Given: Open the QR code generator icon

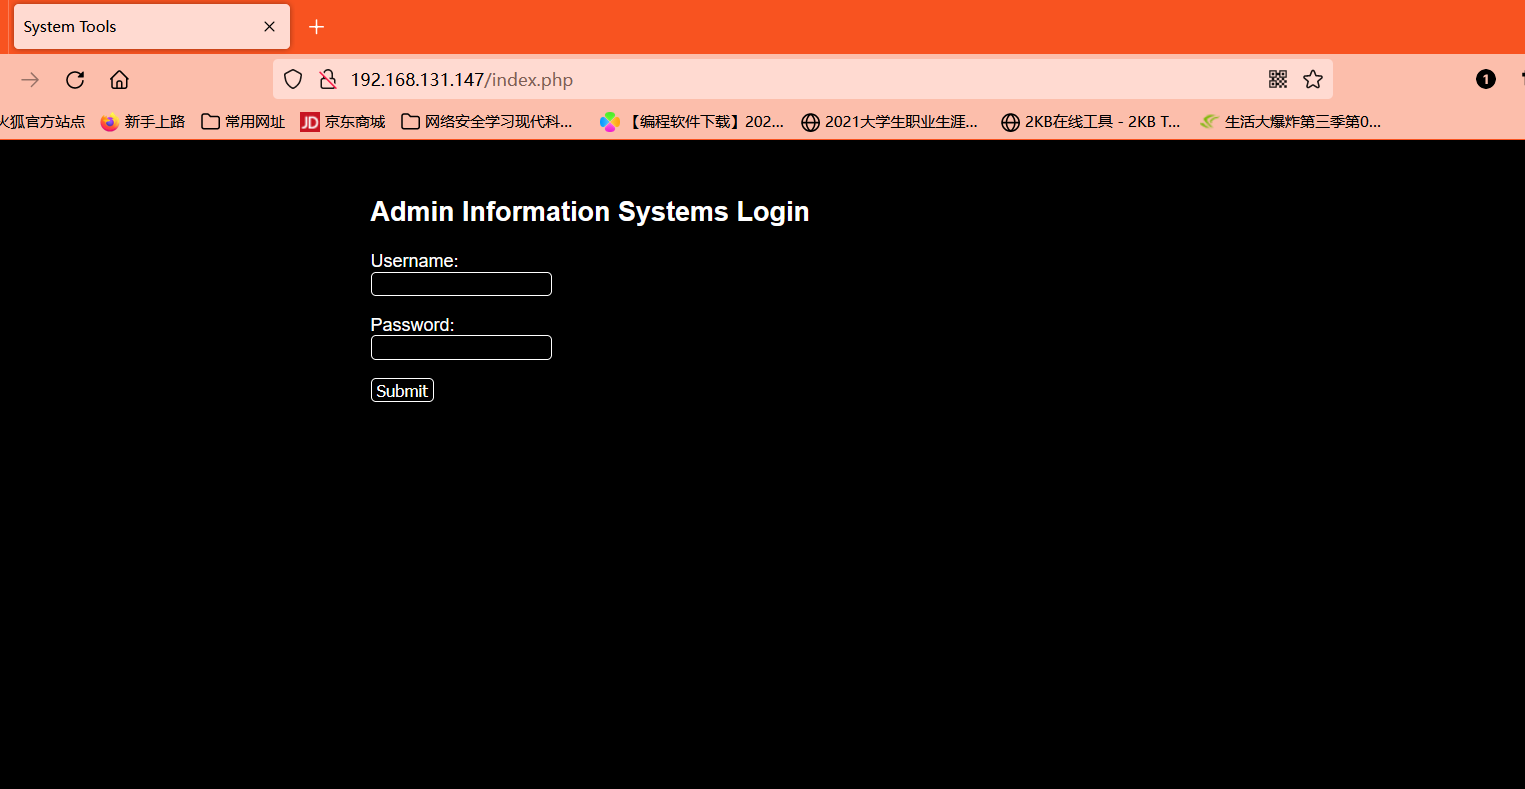Looking at the screenshot, I should click(1277, 79).
